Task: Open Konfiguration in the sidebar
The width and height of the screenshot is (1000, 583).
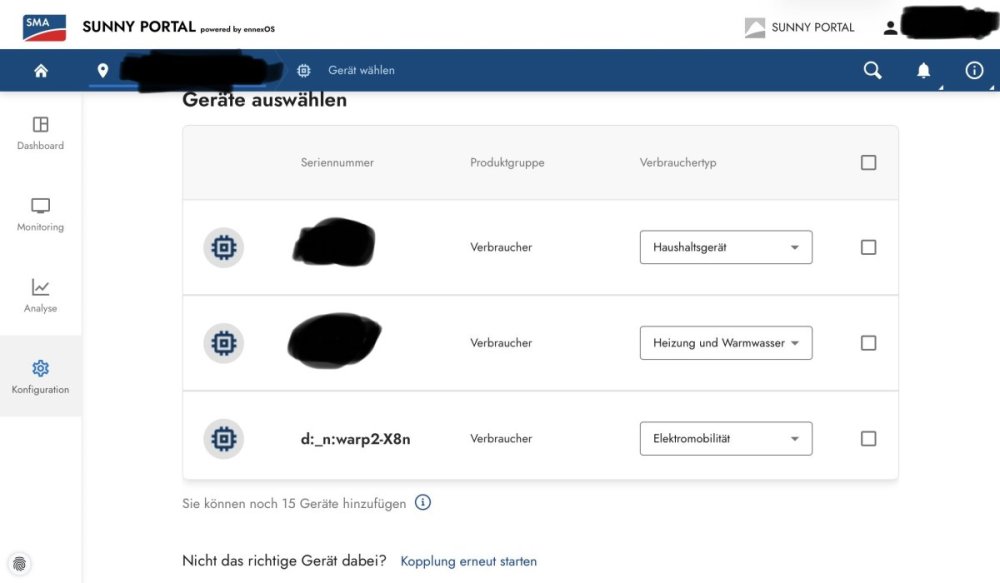Action: (x=40, y=376)
